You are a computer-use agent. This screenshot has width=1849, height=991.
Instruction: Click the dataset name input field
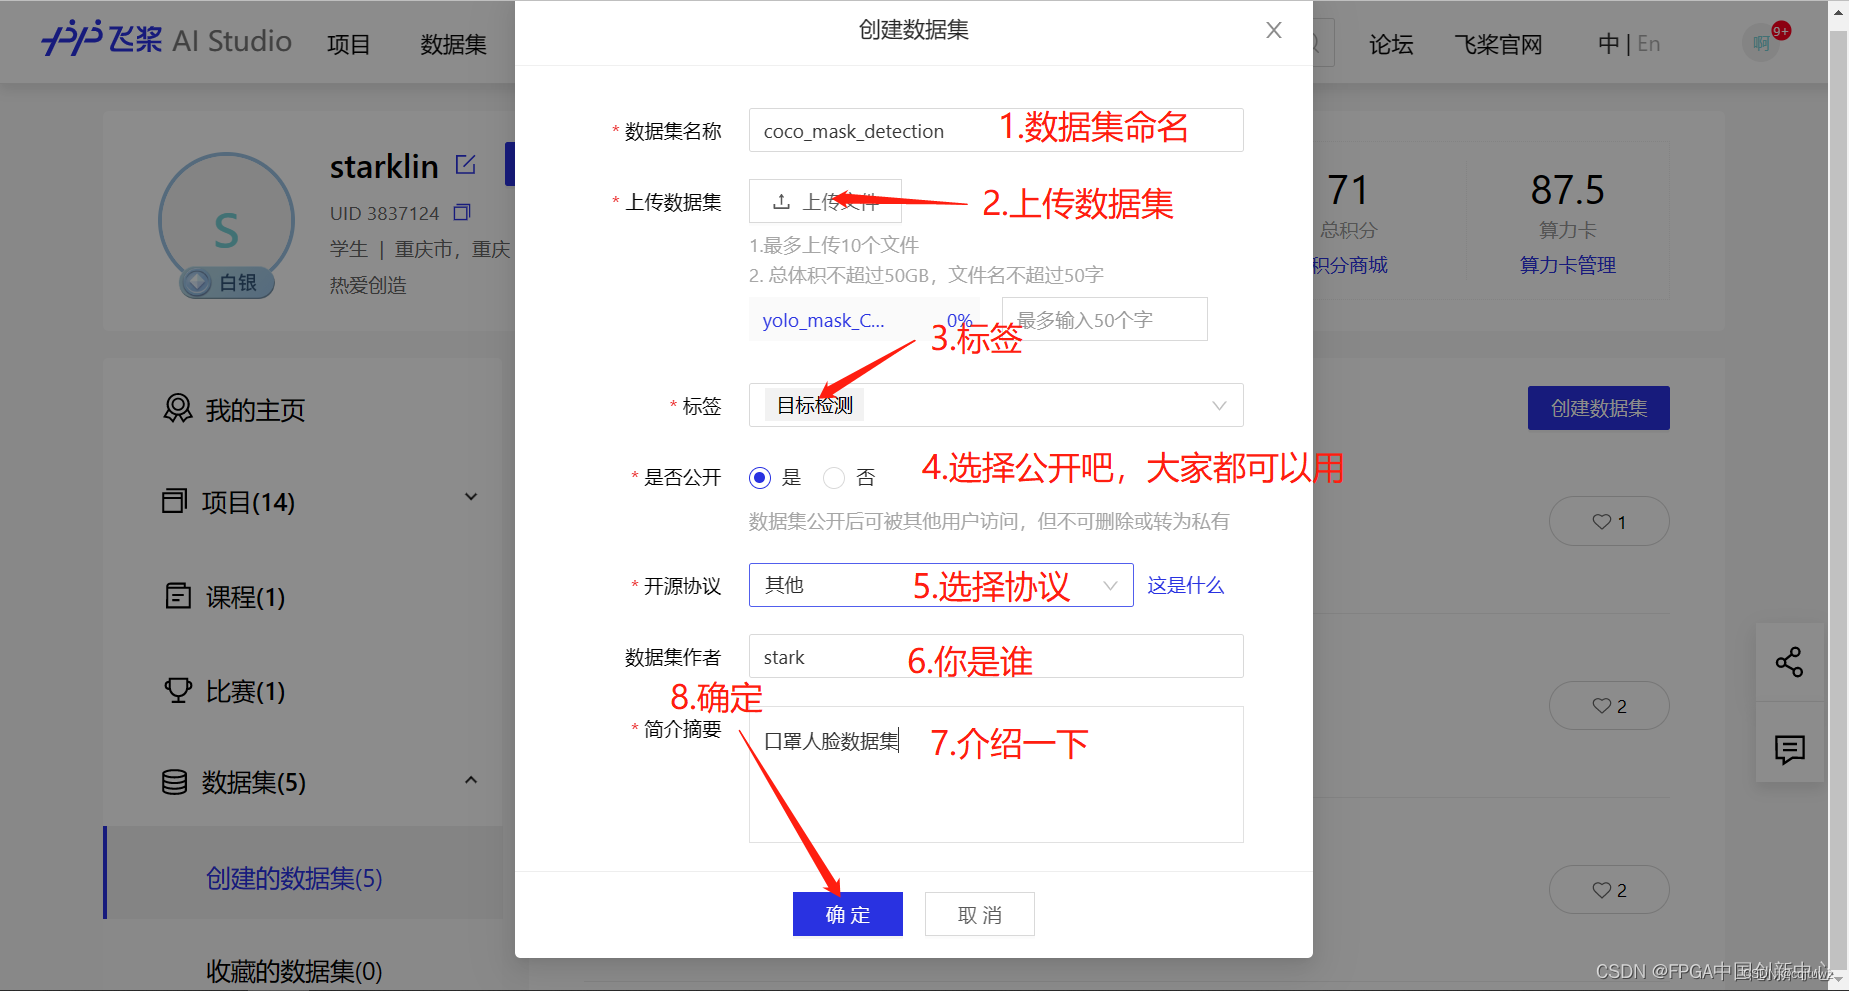996,130
